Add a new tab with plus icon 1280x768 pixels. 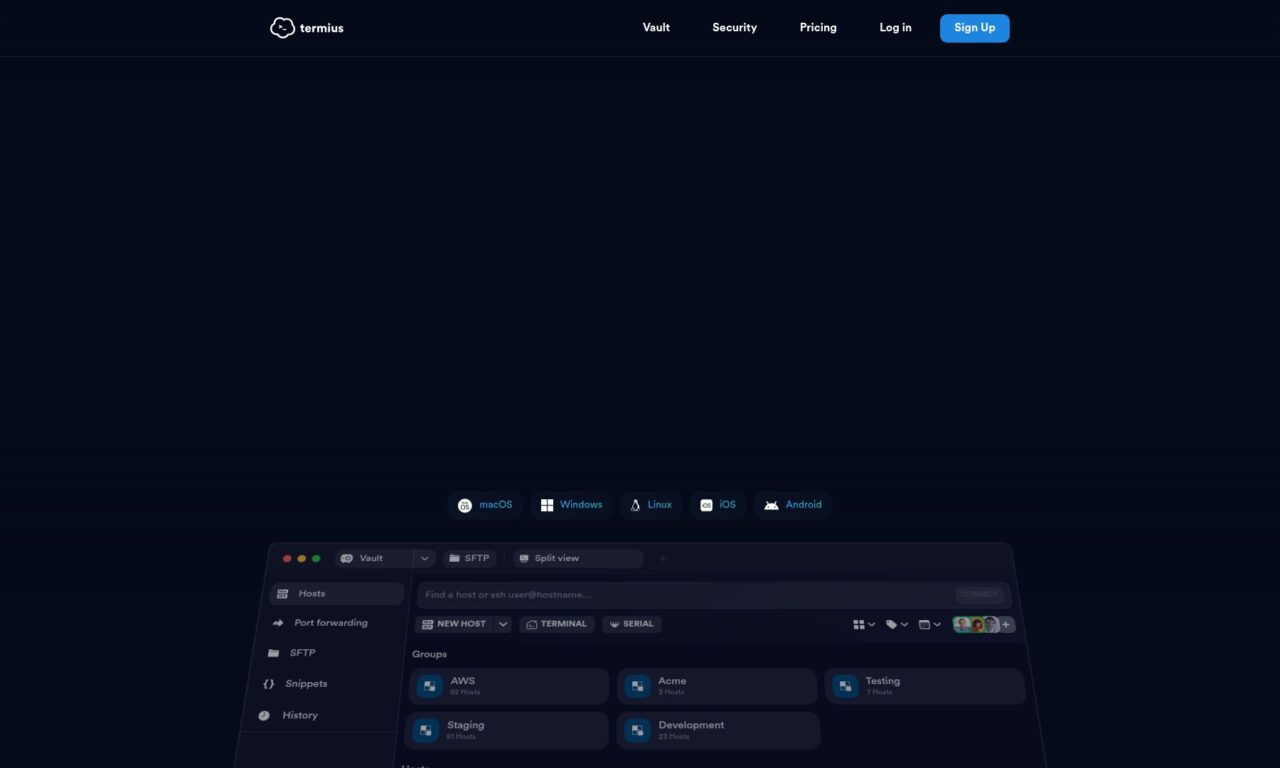(662, 558)
